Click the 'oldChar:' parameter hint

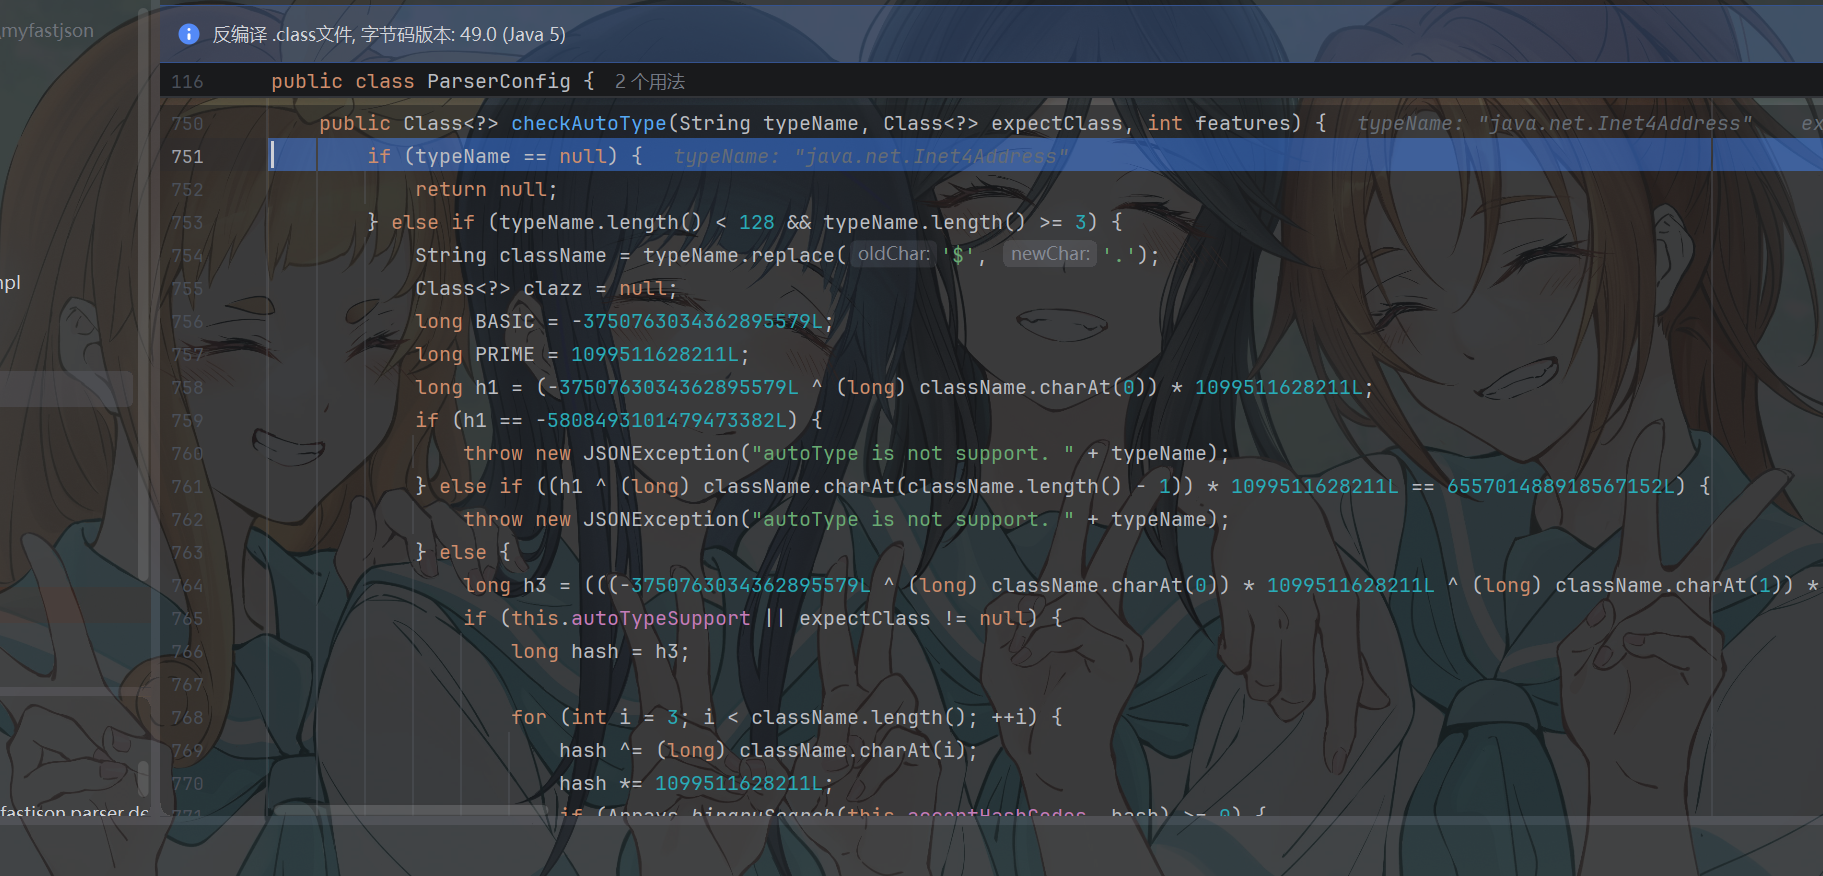pos(894,255)
